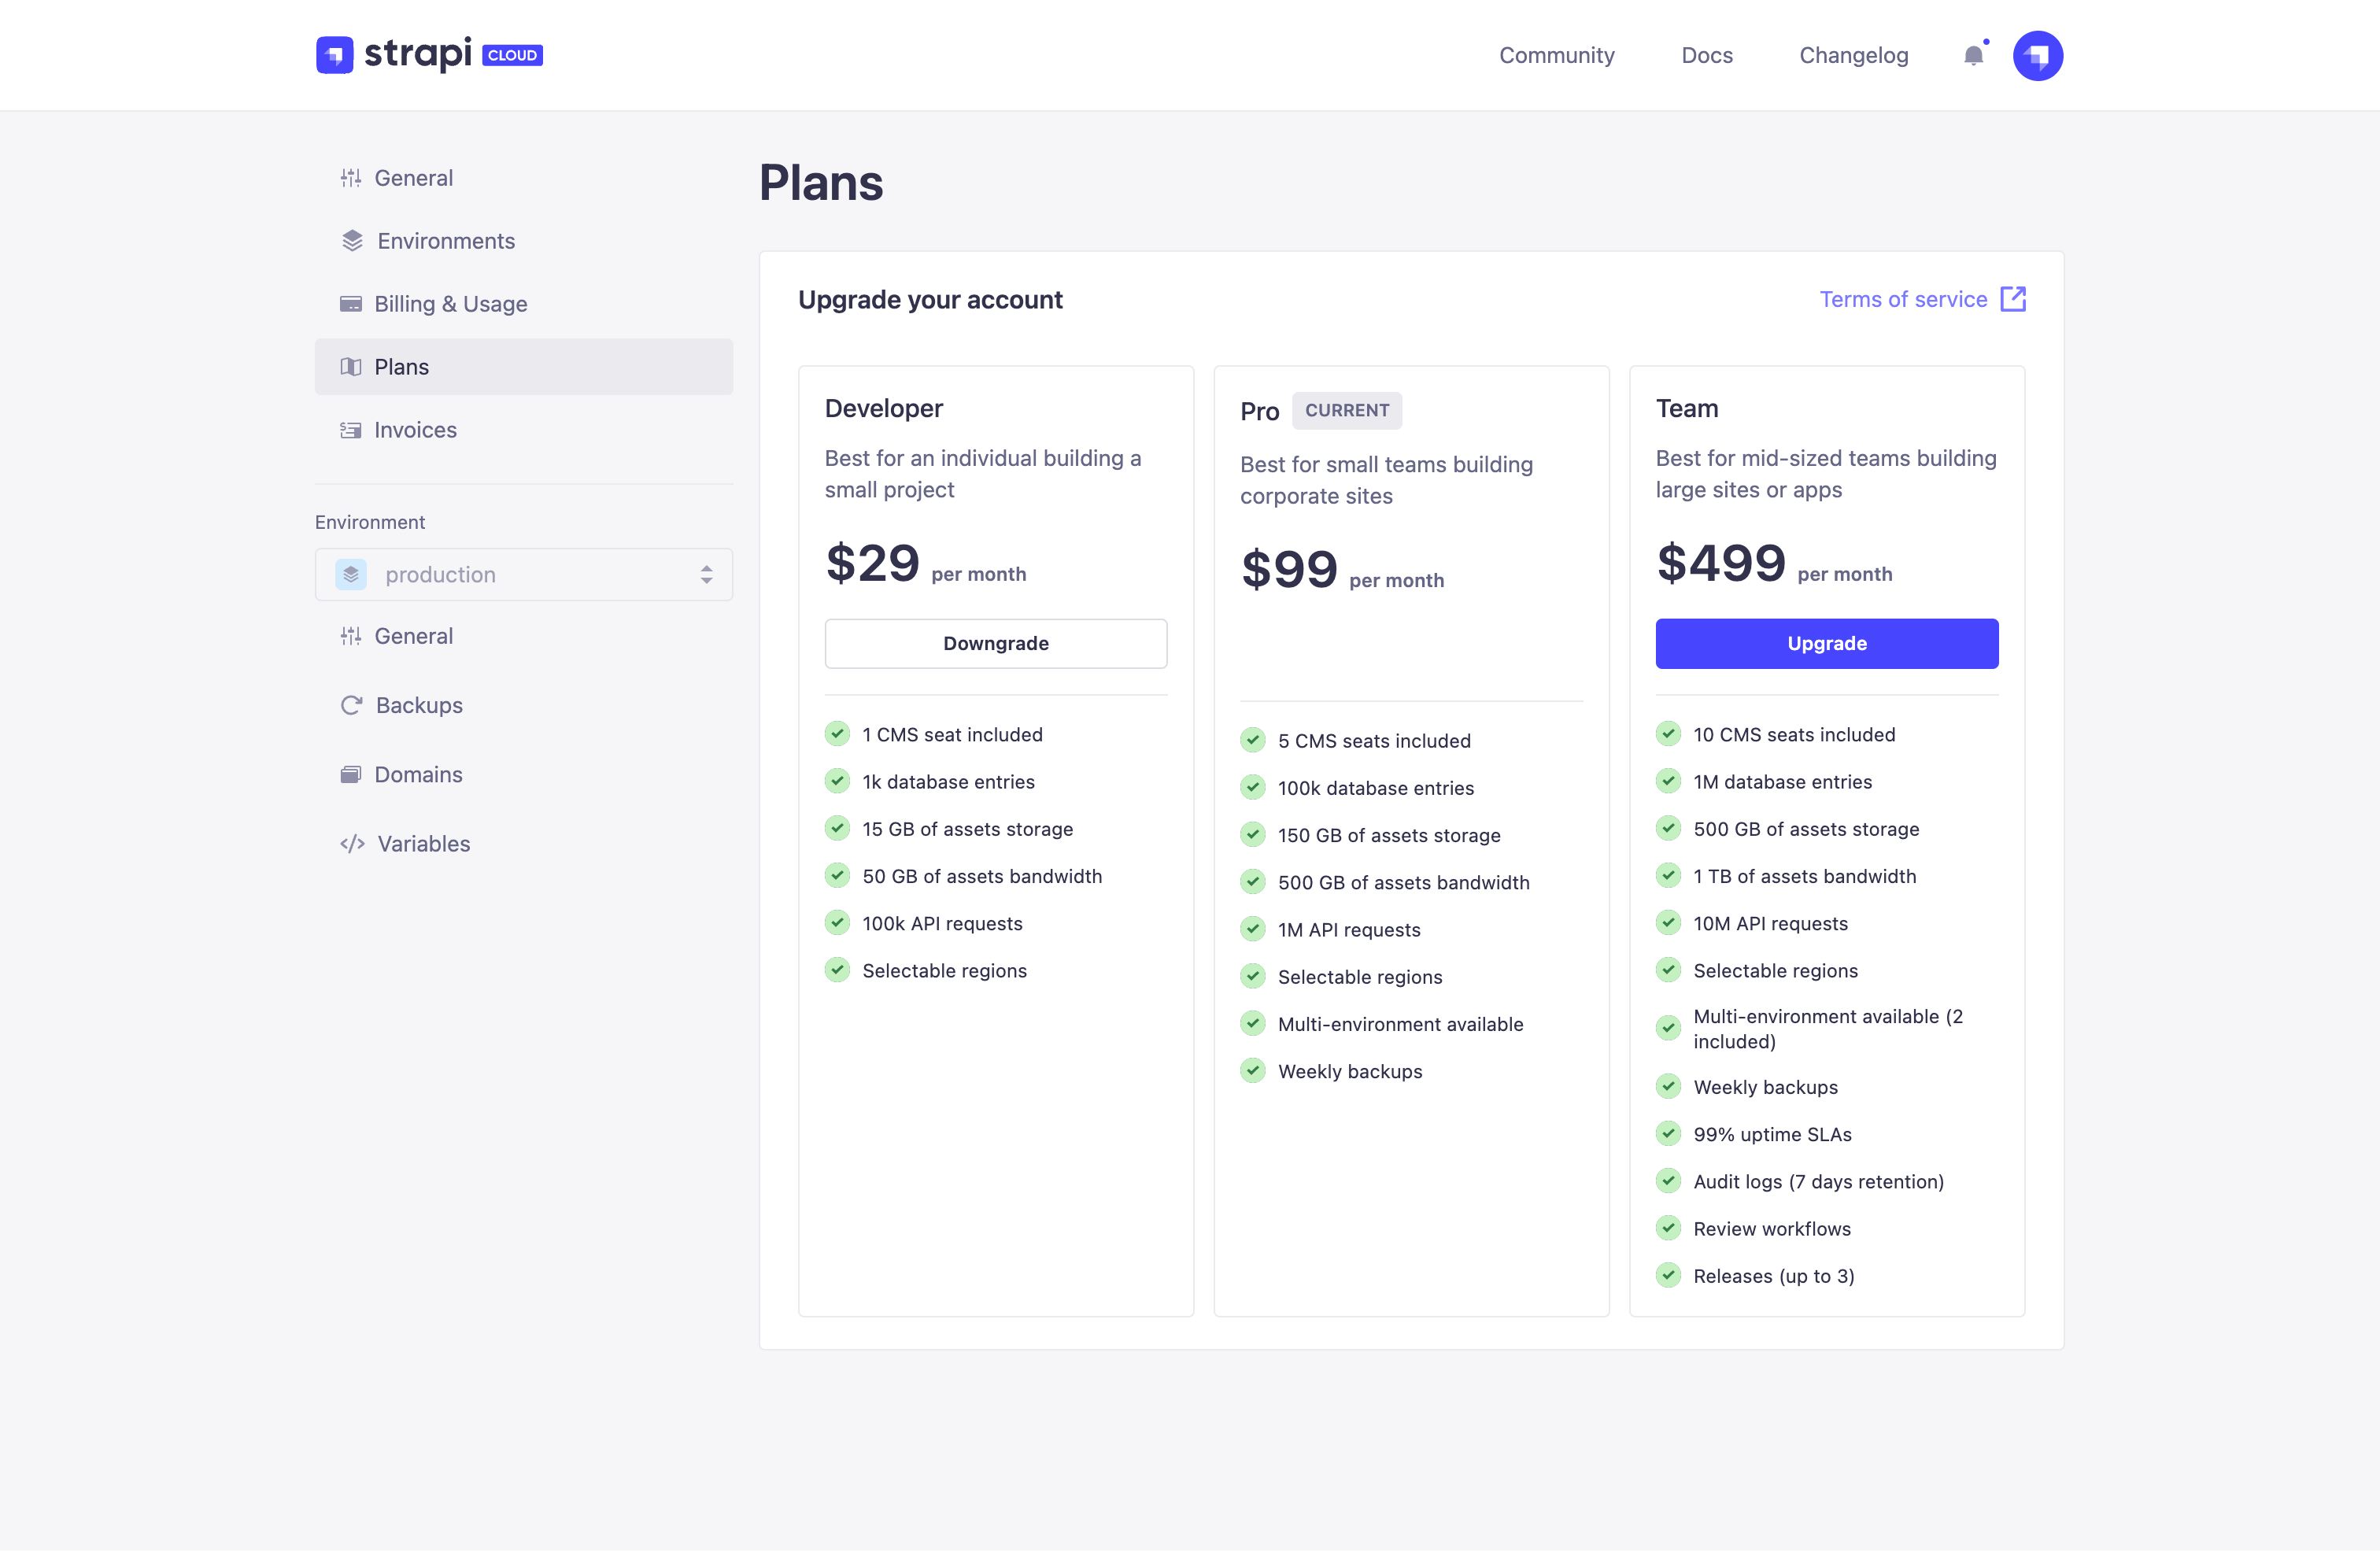Downgrade to the Developer plan
The height and width of the screenshot is (1552, 2380).
click(x=995, y=643)
